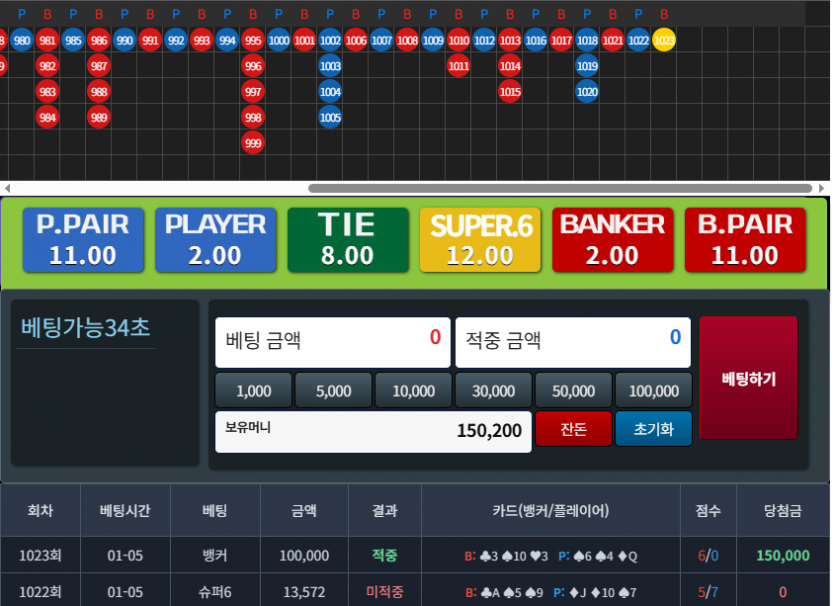Select the 50,000 chip value

[x=573, y=390]
